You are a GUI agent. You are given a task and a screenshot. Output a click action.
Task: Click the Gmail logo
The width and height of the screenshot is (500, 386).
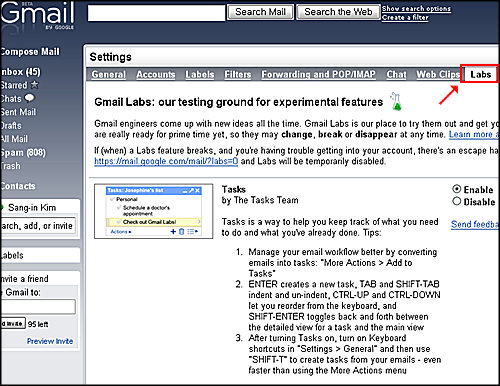[37, 15]
